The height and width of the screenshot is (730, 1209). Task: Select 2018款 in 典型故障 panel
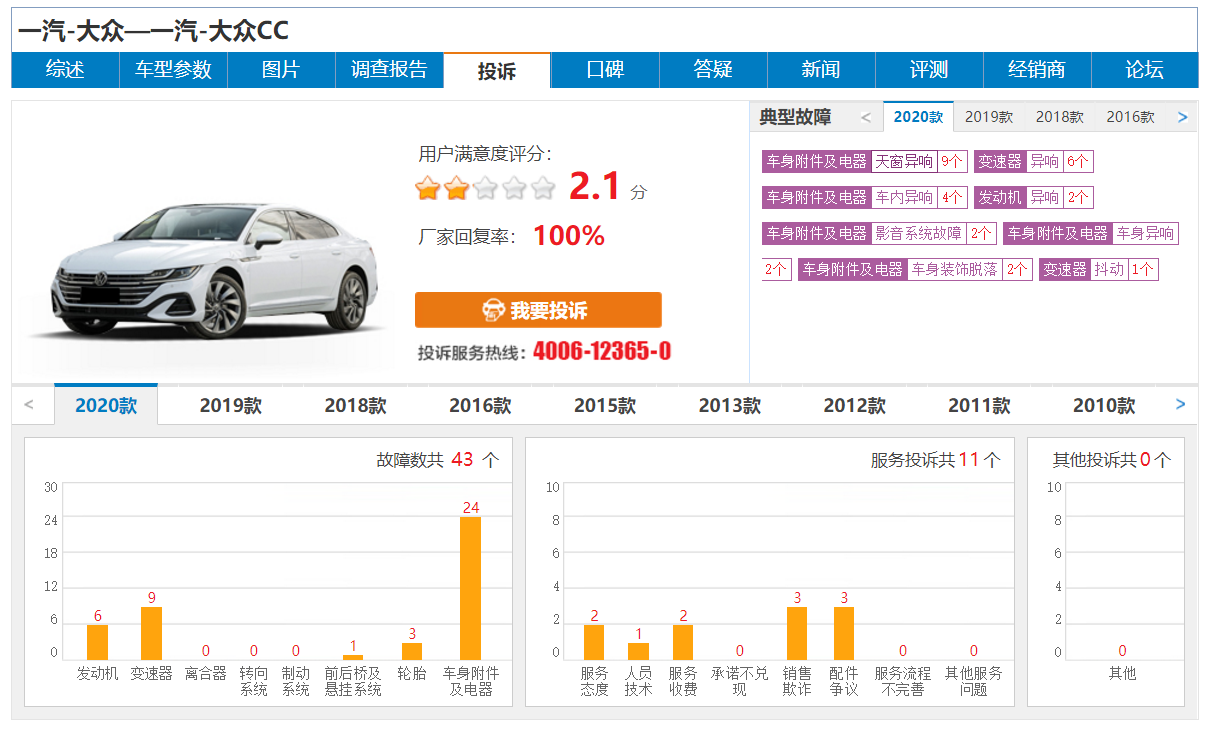[1060, 117]
